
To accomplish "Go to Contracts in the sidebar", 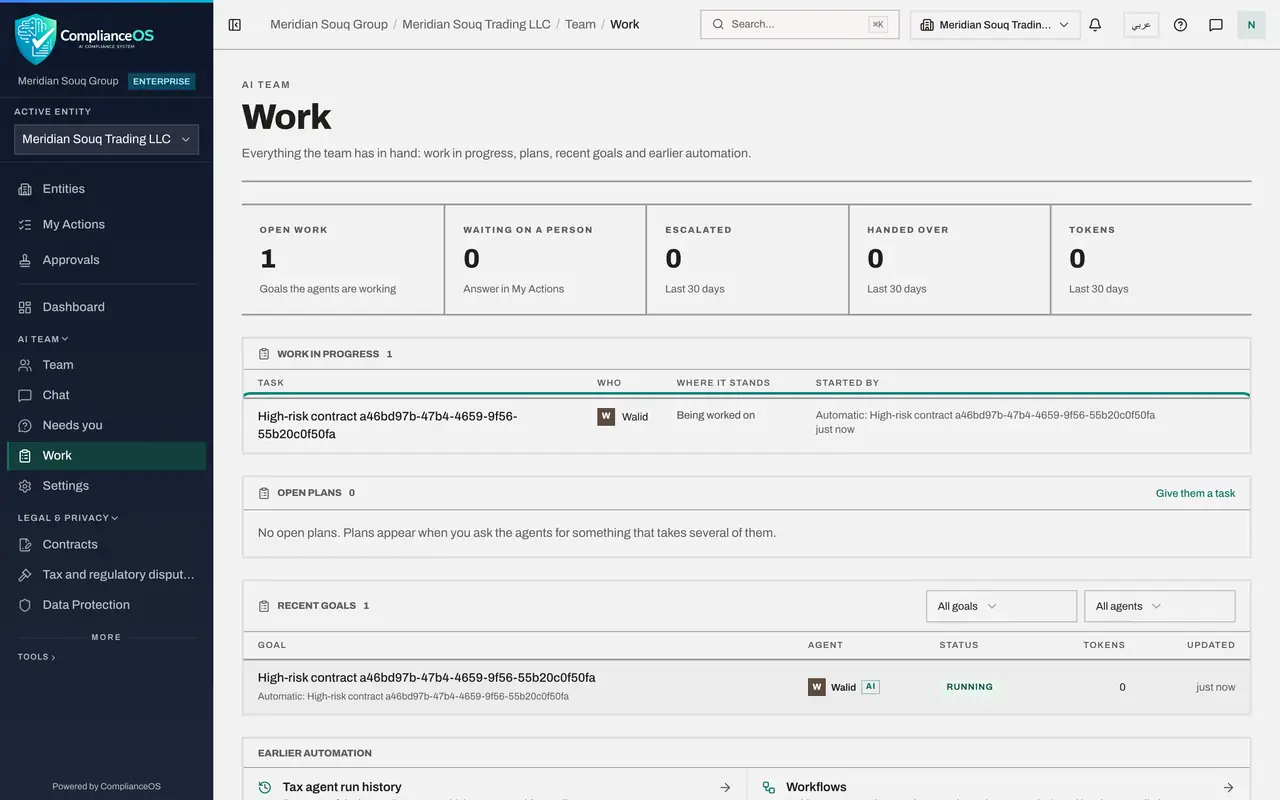I will point(106,545).
